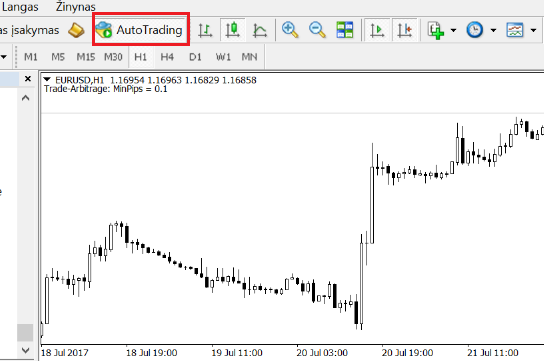The width and height of the screenshot is (544, 364).
Task: Switch chart to line chart view
Action: 260,30
